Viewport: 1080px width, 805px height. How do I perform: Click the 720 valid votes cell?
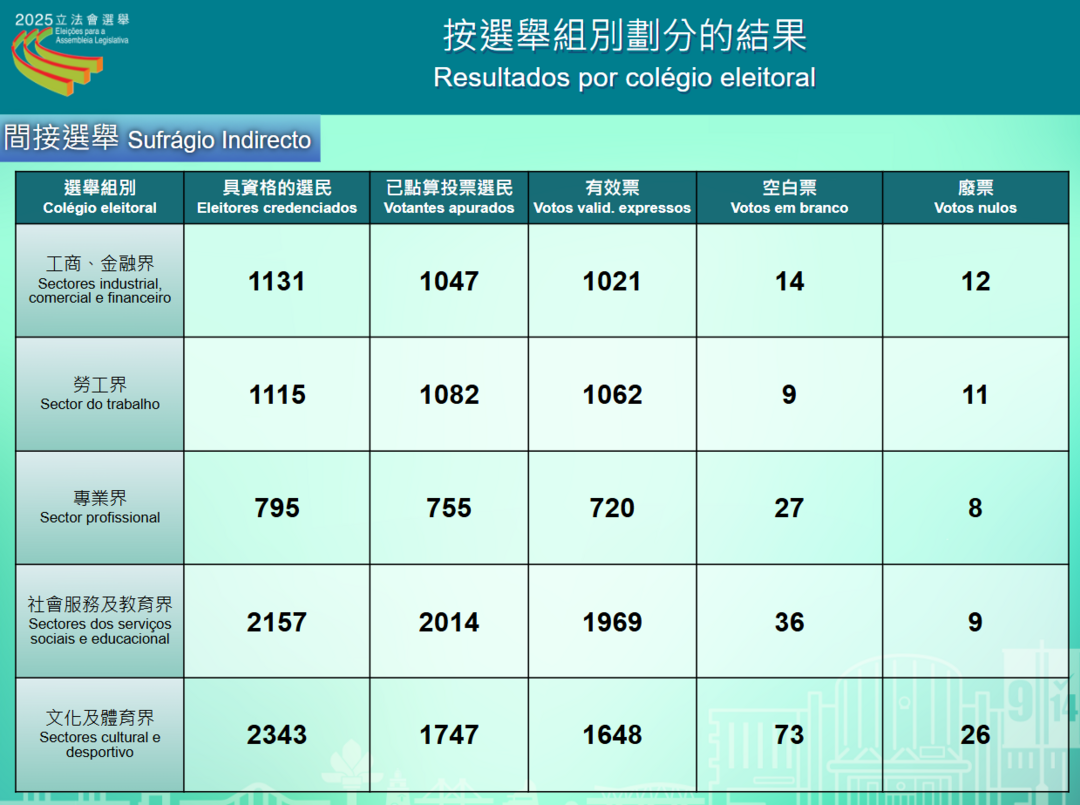(612, 508)
